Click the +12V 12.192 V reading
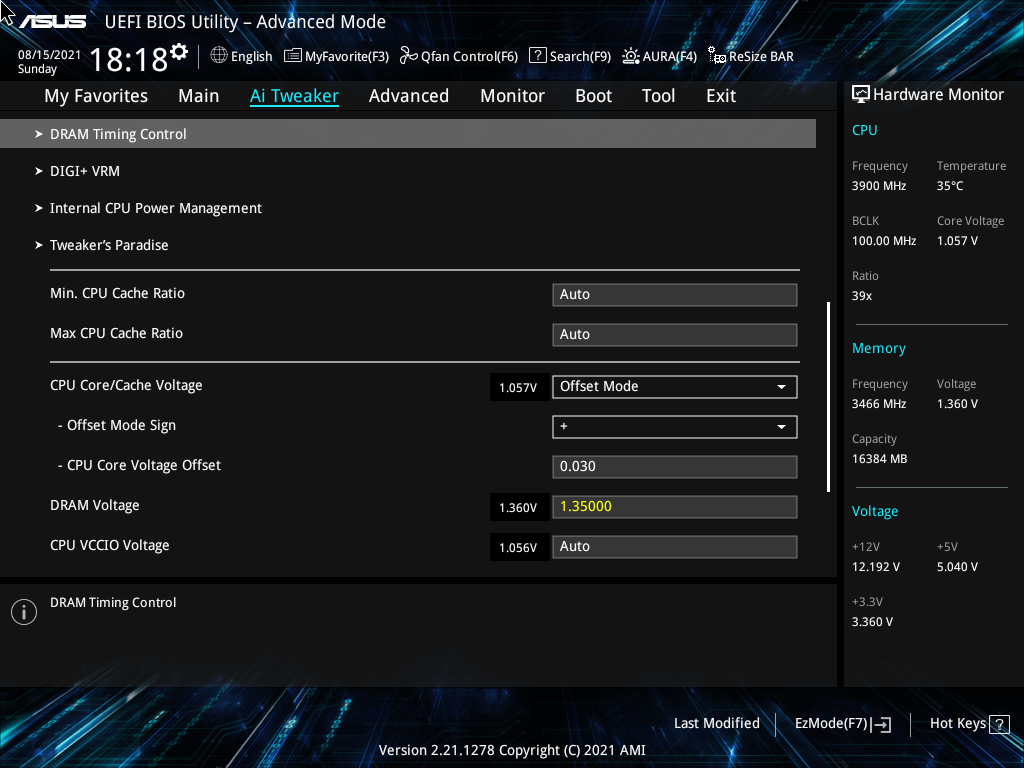The image size is (1024, 768). click(x=876, y=567)
